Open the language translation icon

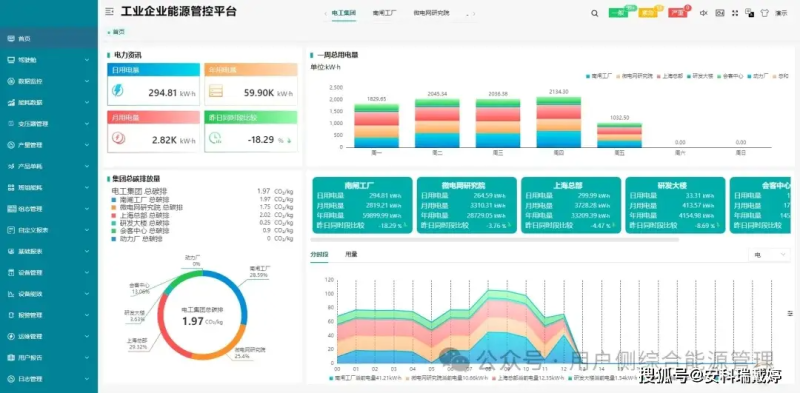(749, 13)
